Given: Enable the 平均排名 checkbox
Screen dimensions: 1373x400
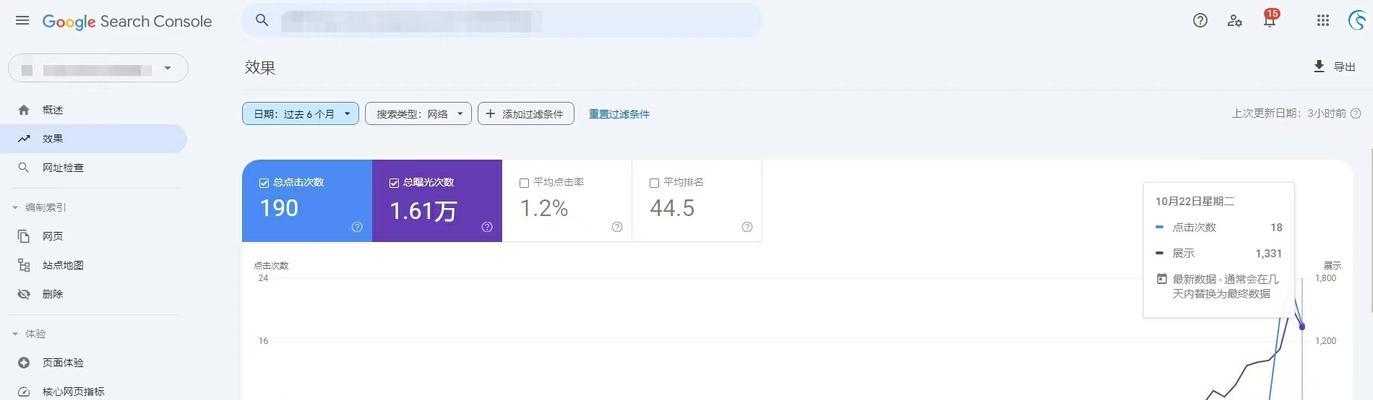Looking at the screenshot, I should coord(654,183).
